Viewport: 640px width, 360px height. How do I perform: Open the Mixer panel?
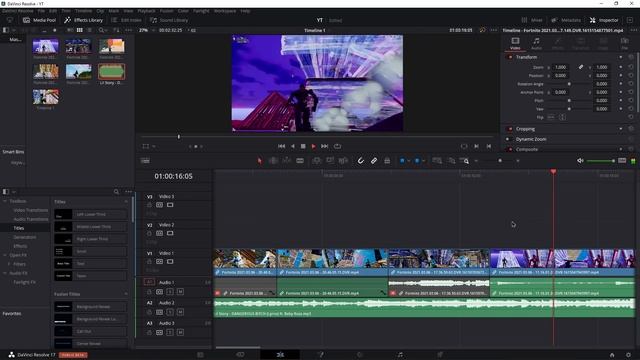(532, 20)
